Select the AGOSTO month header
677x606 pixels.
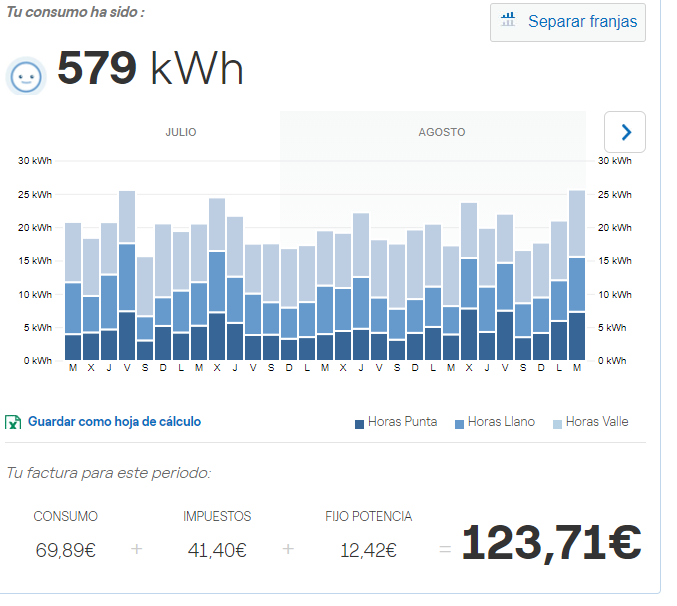[x=441, y=132]
